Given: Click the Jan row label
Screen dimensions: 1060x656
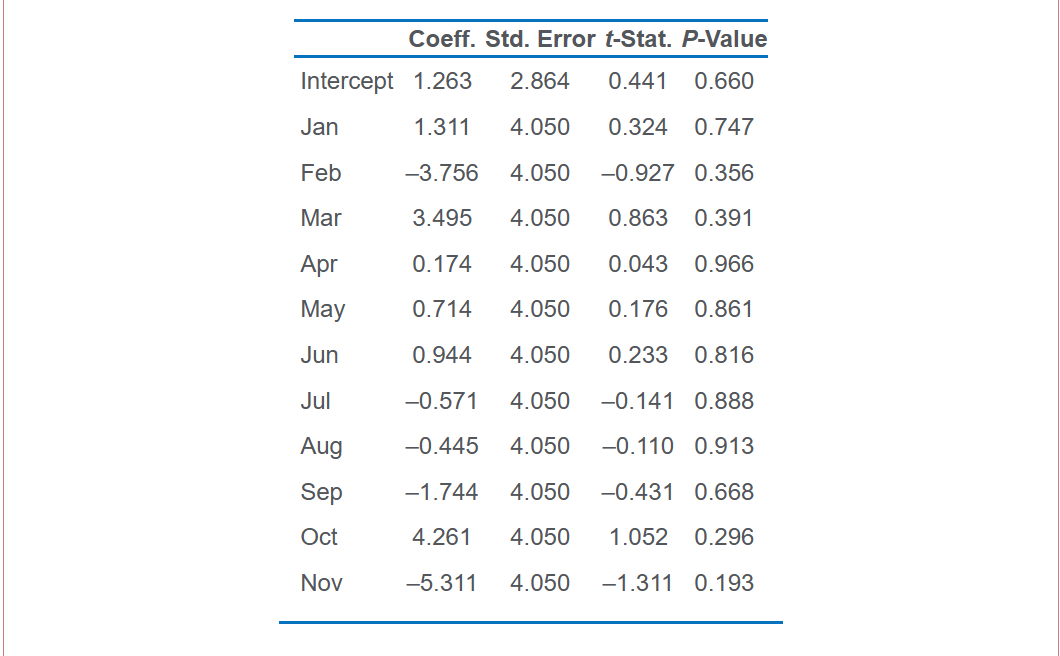Looking at the screenshot, I should click(x=319, y=127).
